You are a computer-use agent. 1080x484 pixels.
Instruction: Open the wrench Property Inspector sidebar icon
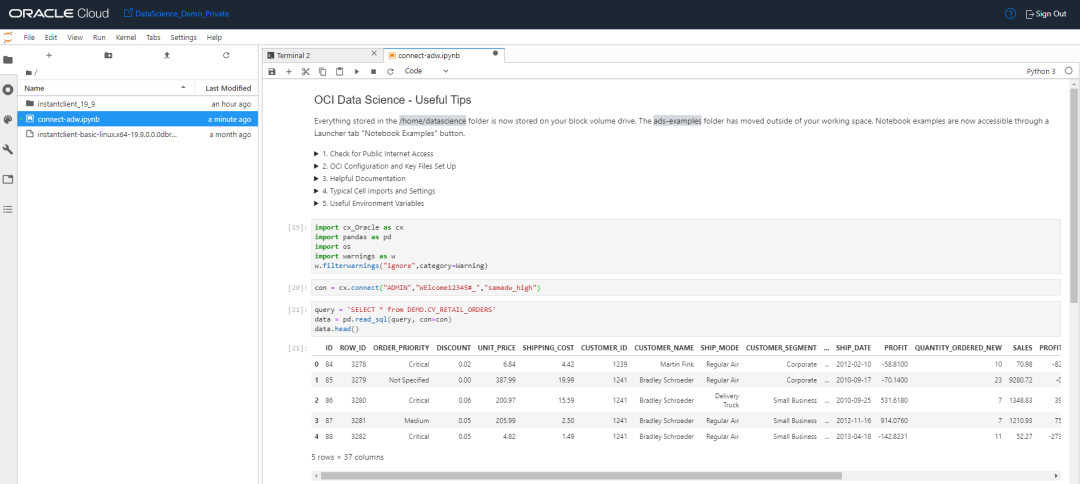coord(8,149)
